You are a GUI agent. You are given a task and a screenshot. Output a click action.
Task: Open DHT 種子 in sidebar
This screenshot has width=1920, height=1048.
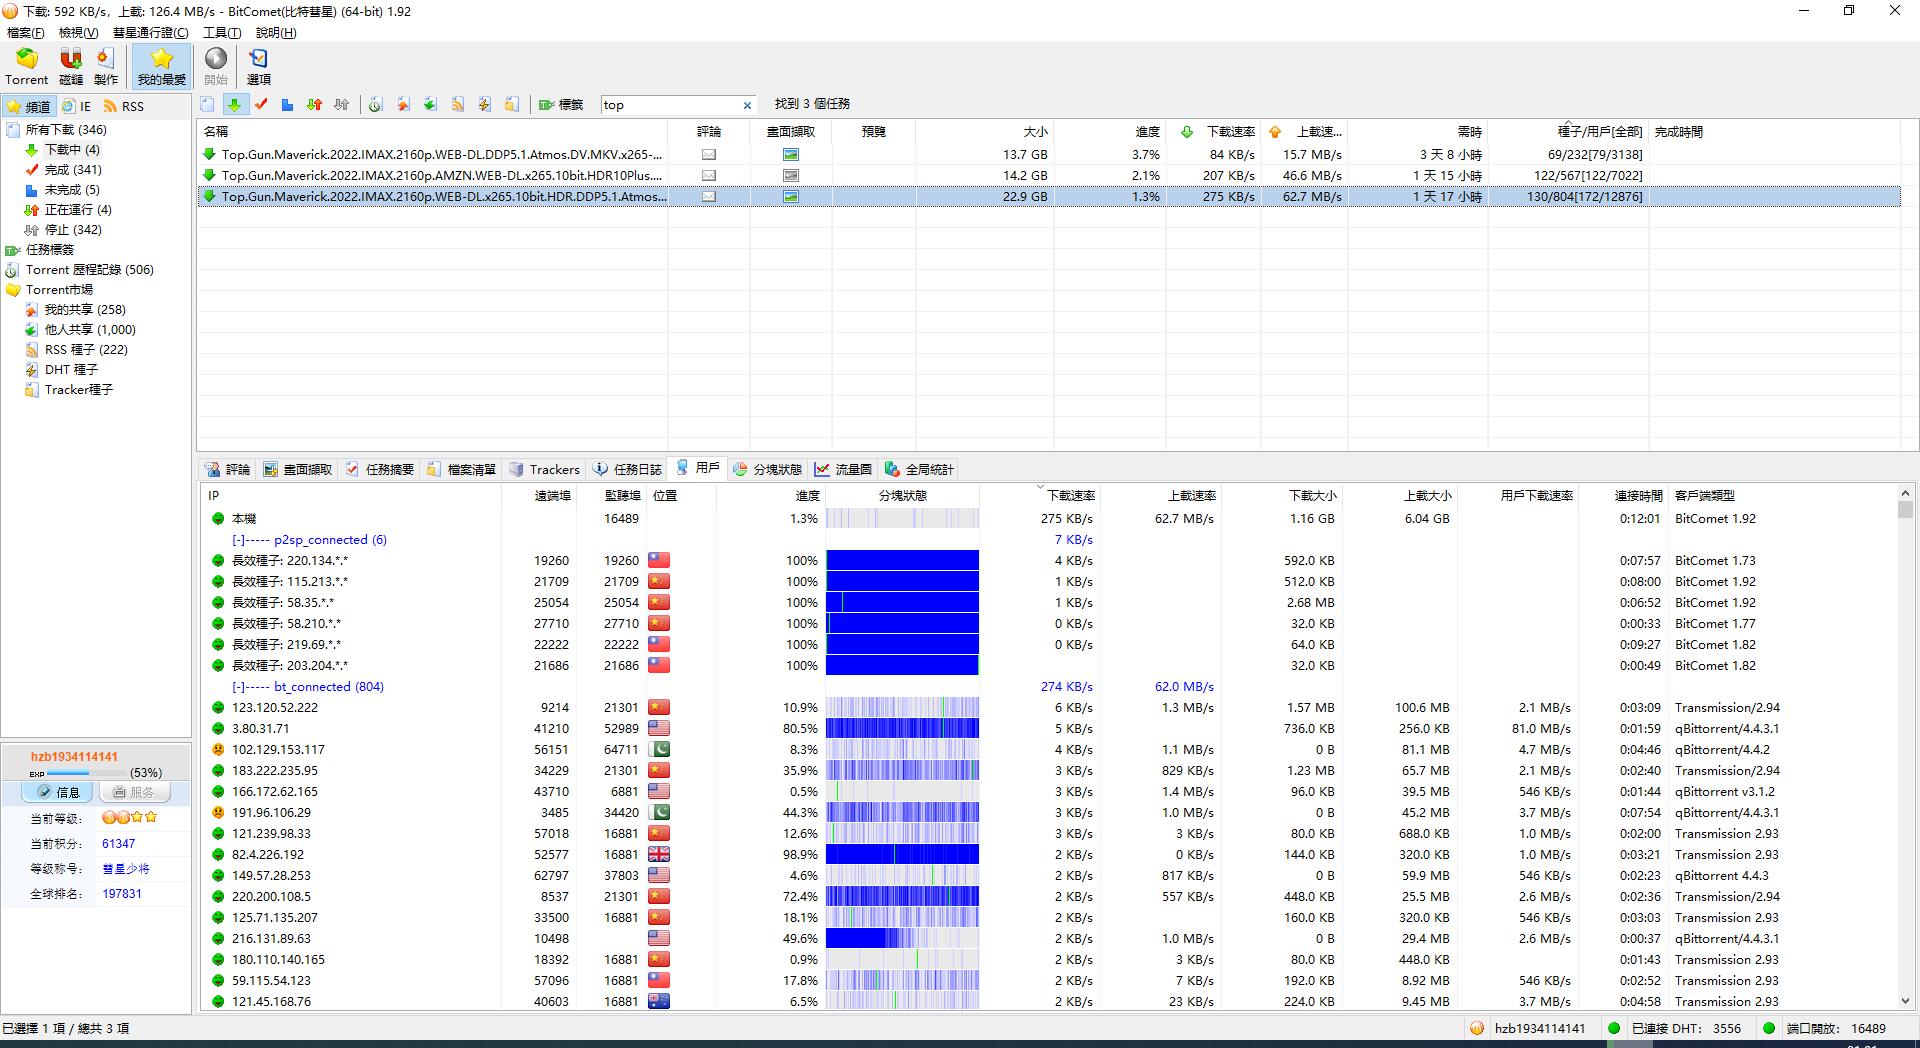pos(71,370)
